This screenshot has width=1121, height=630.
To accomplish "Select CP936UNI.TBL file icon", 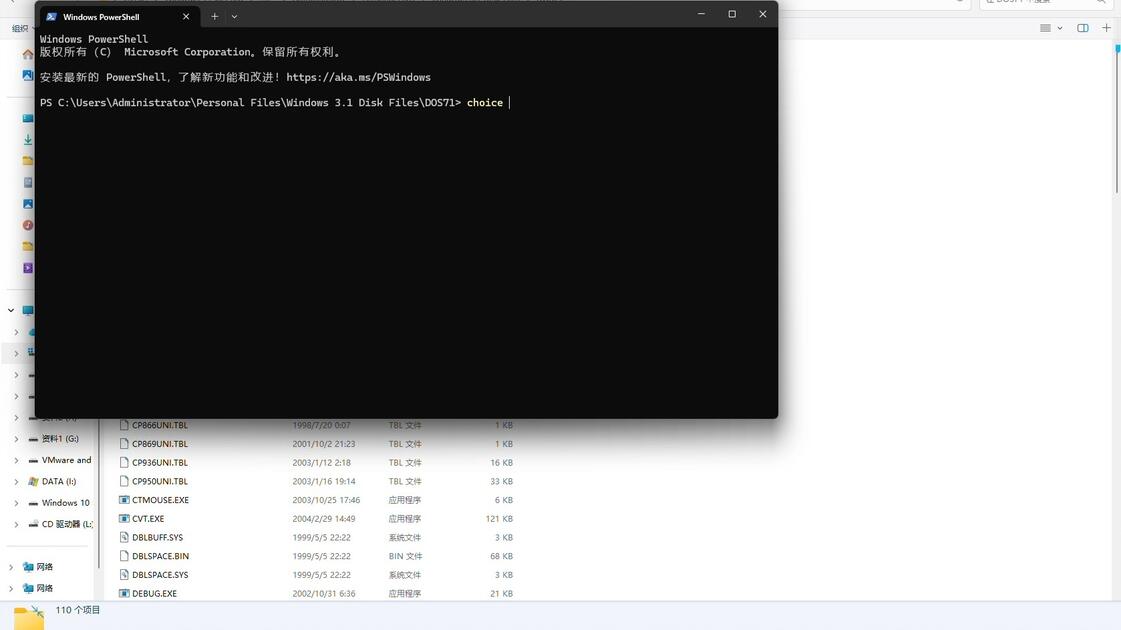I will pos(124,462).
